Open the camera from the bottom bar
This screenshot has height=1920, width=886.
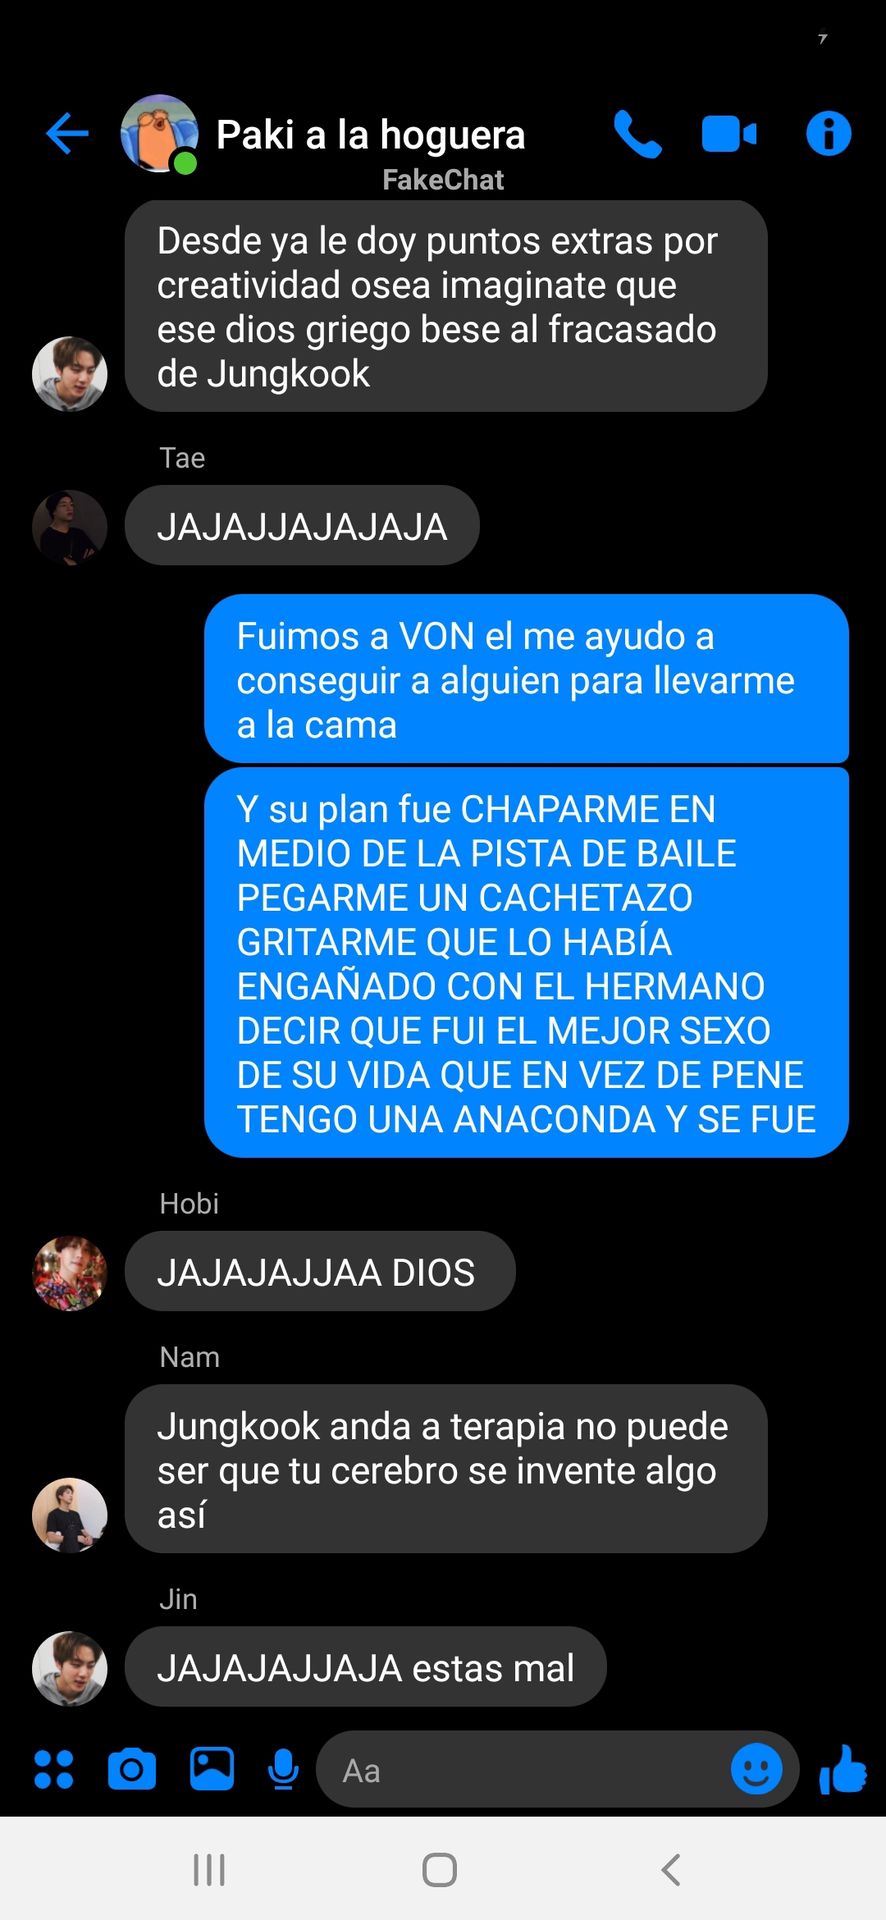pos(132,1769)
